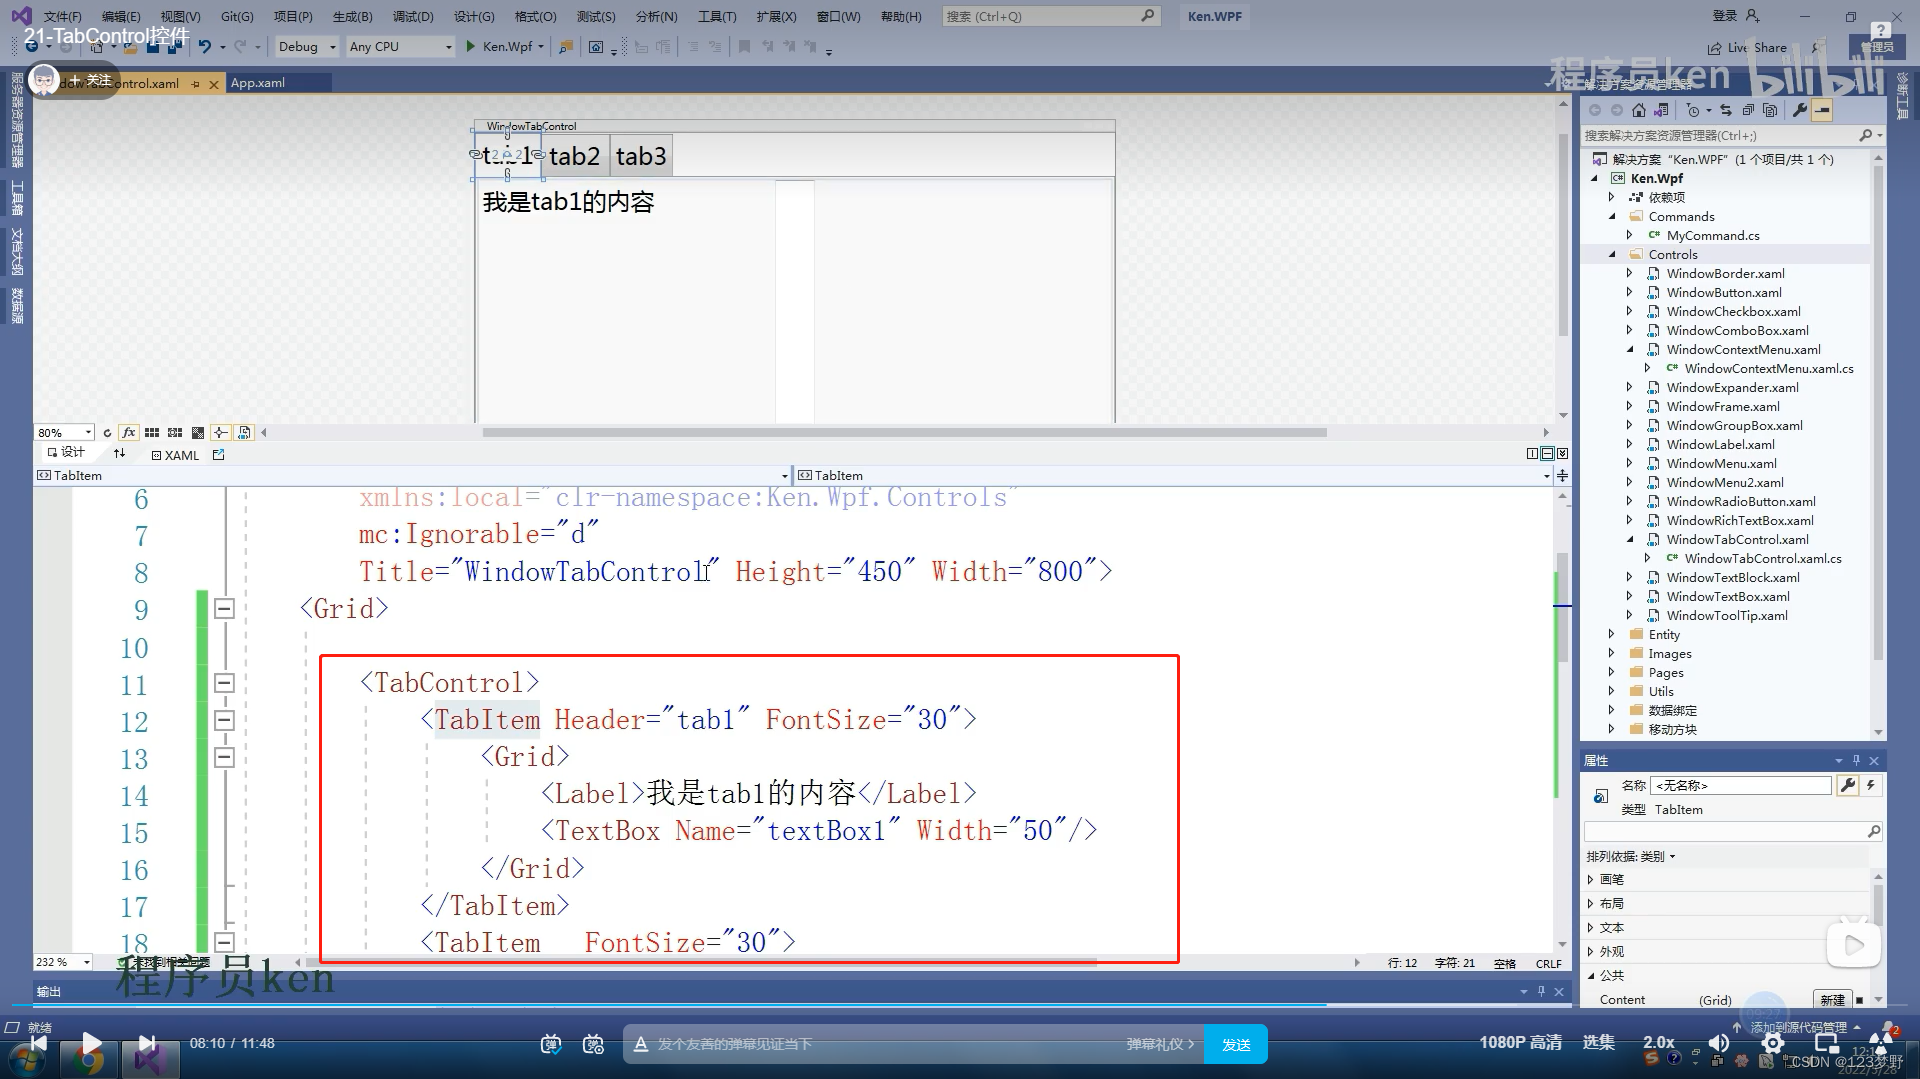
Task: Click the horizontal split pane icon
Action: click(x=1548, y=454)
